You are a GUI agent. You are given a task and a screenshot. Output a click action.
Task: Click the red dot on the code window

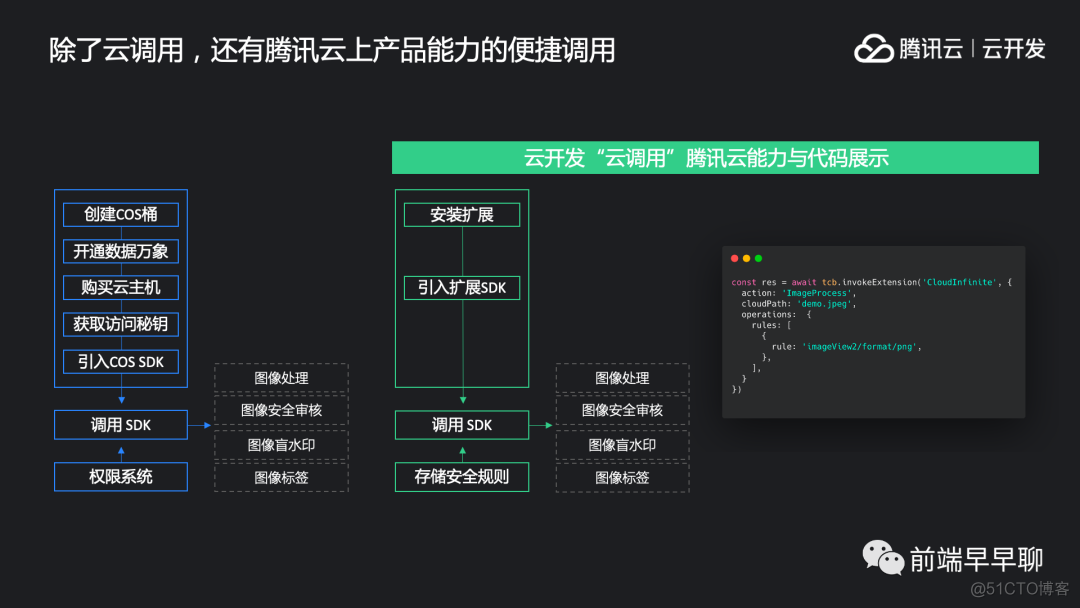click(x=734, y=258)
